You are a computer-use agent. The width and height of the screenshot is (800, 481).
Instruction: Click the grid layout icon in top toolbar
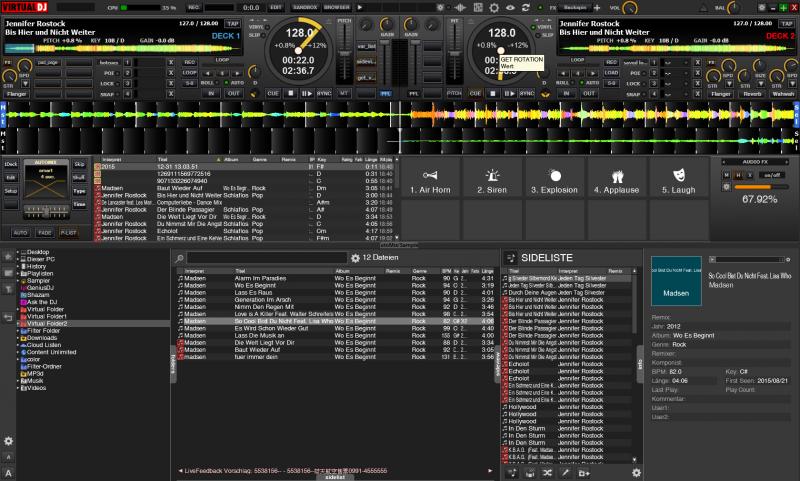tap(478, 8)
